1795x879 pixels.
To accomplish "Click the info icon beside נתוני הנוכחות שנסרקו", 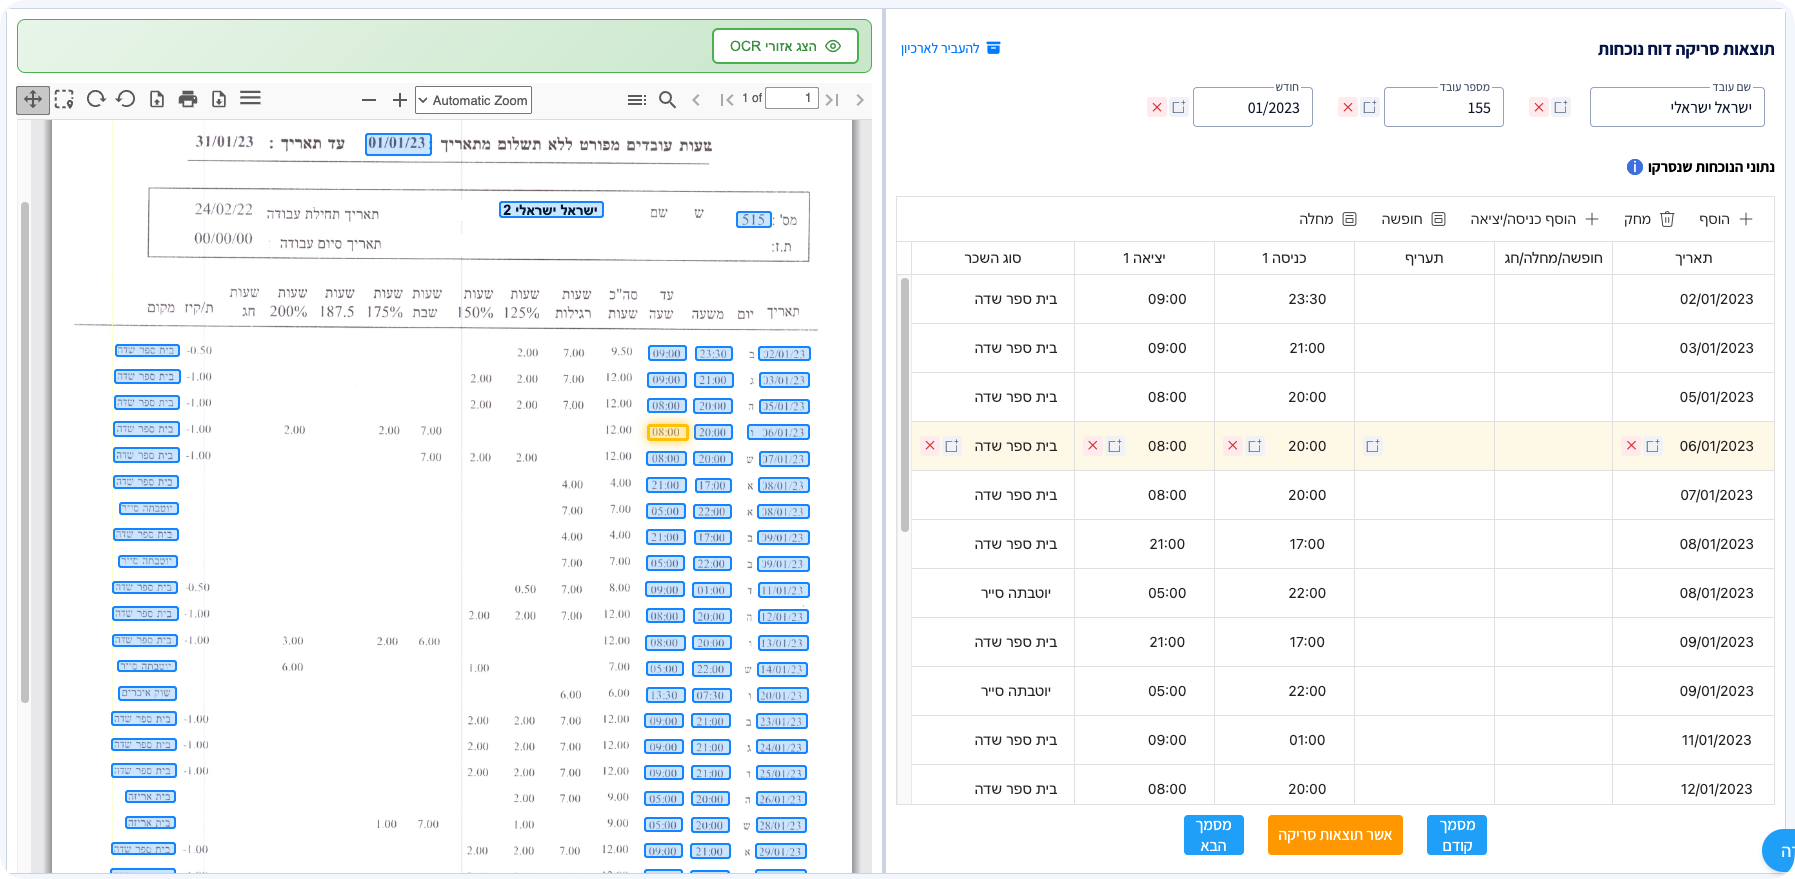I will point(1634,167).
